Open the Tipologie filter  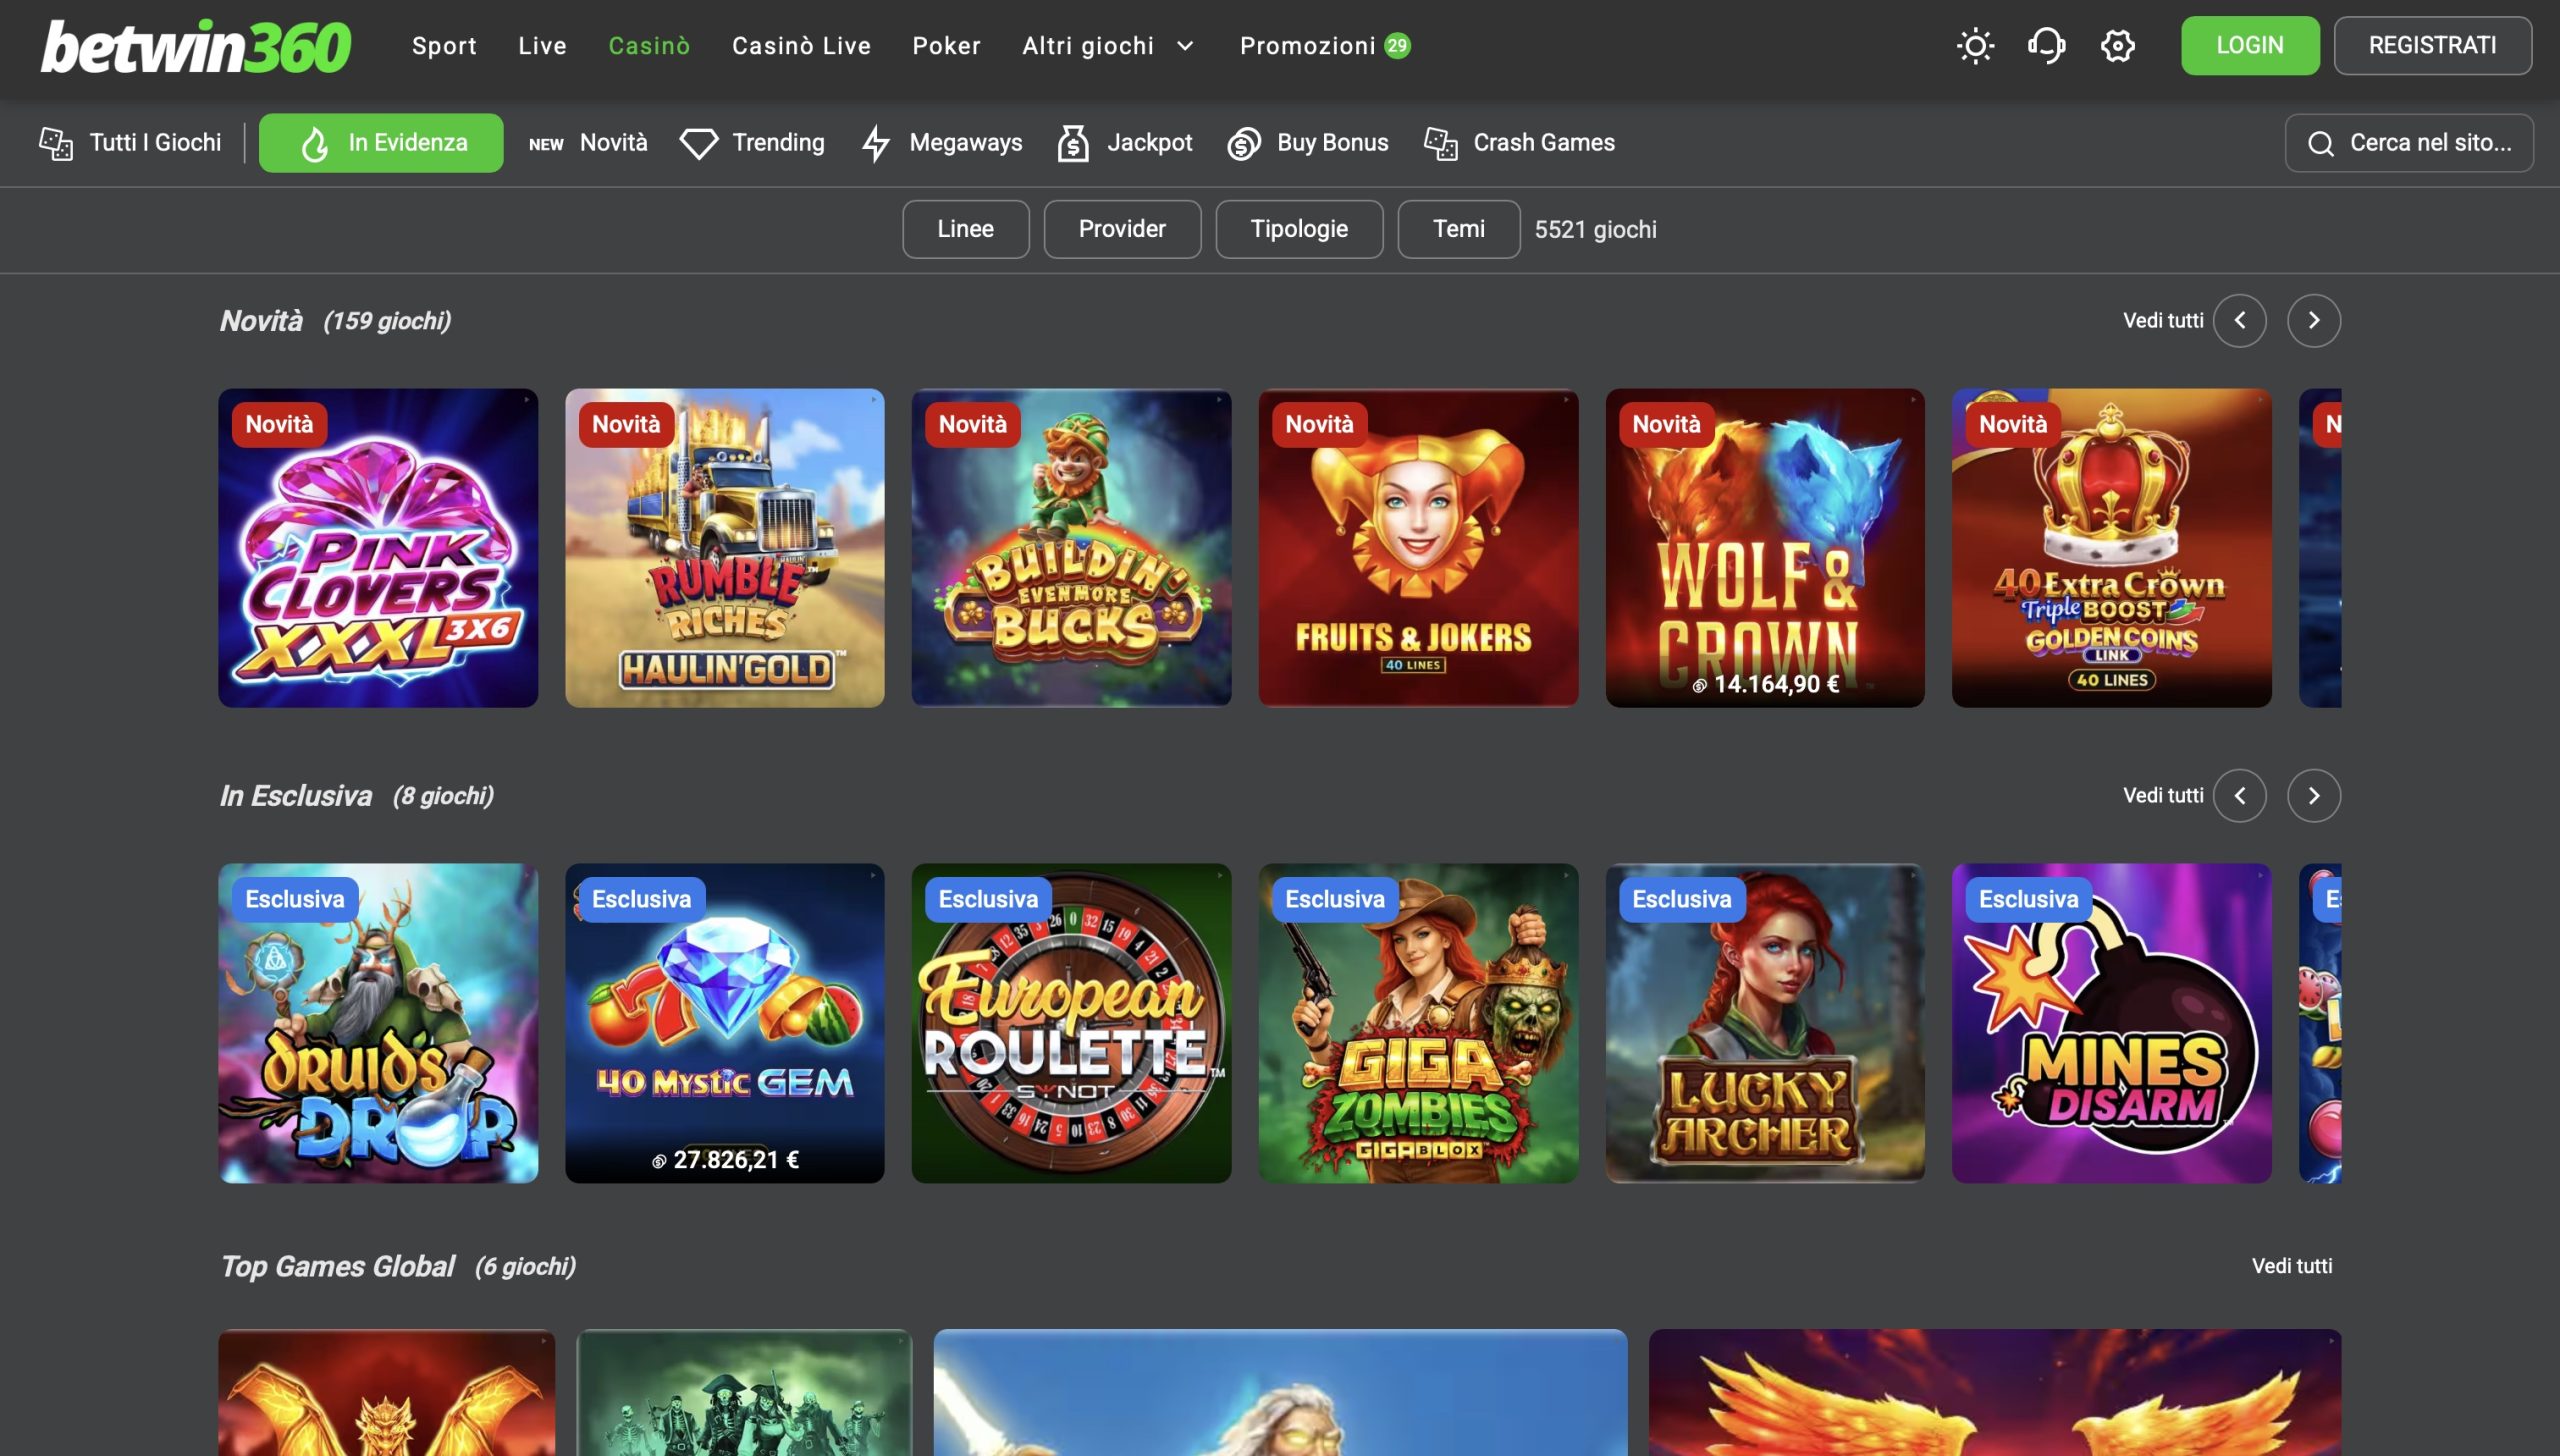tap(1299, 229)
